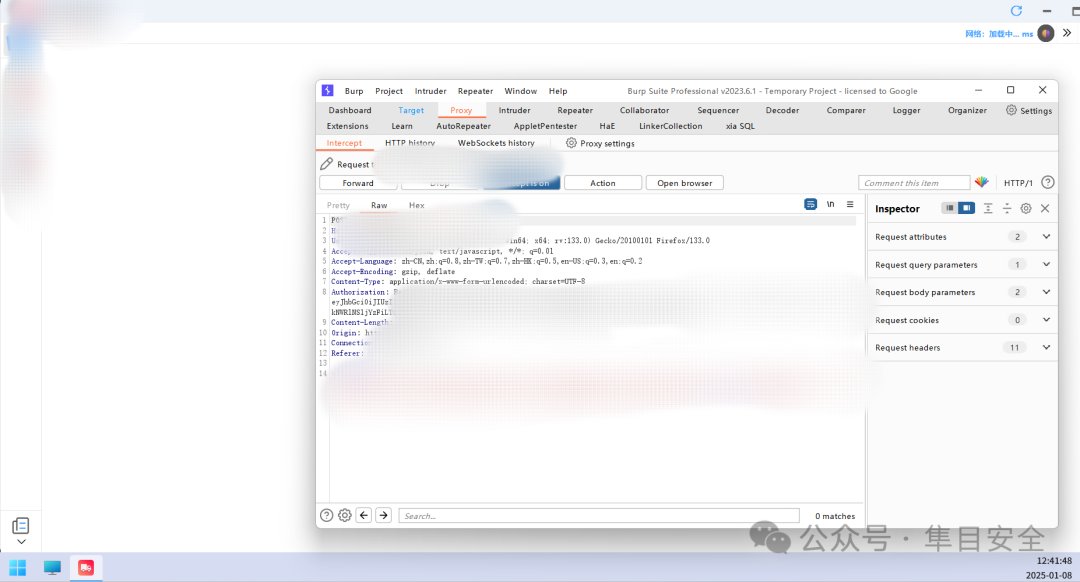The height and width of the screenshot is (582, 1080).
Task: Open search settings gear at bottom
Action: click(x=345, y=515)
